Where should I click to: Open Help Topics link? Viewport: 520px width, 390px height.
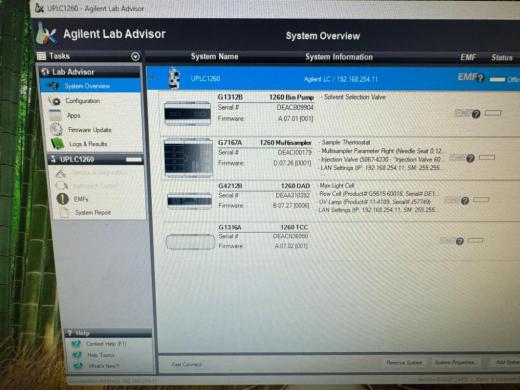click(101, 355)
